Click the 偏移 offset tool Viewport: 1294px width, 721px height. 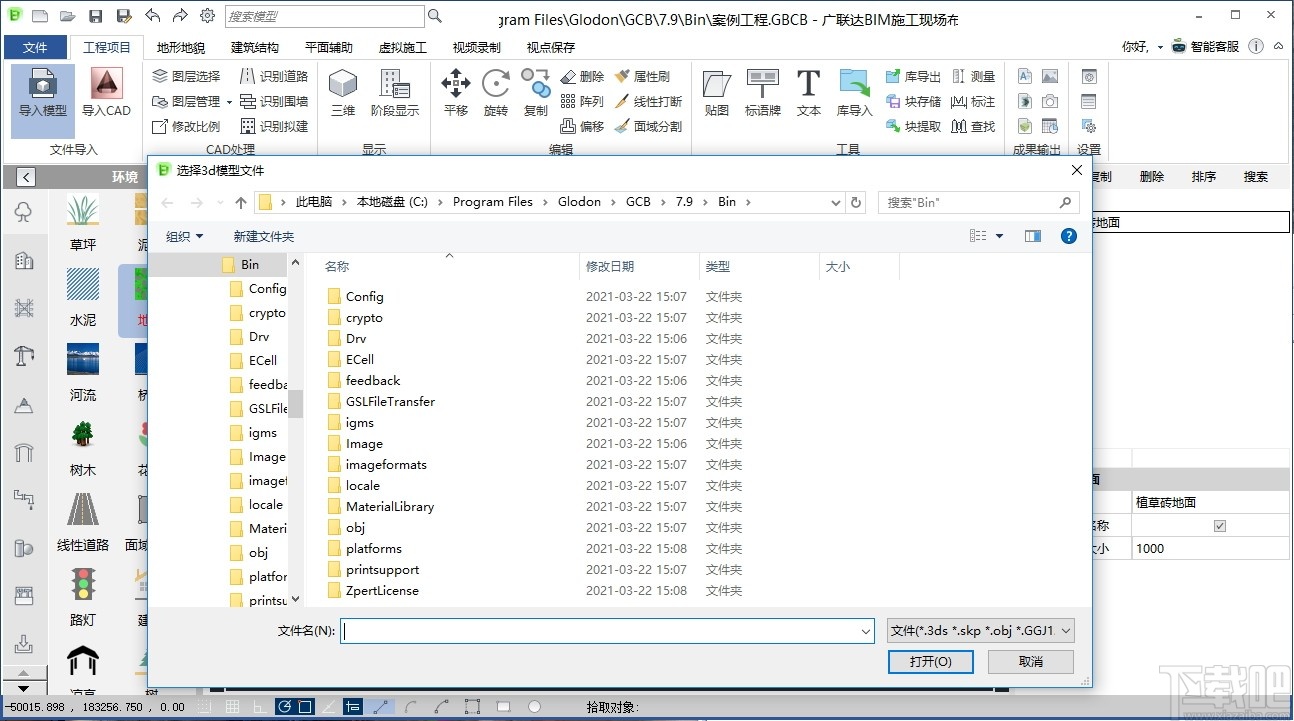coord(582,126)
